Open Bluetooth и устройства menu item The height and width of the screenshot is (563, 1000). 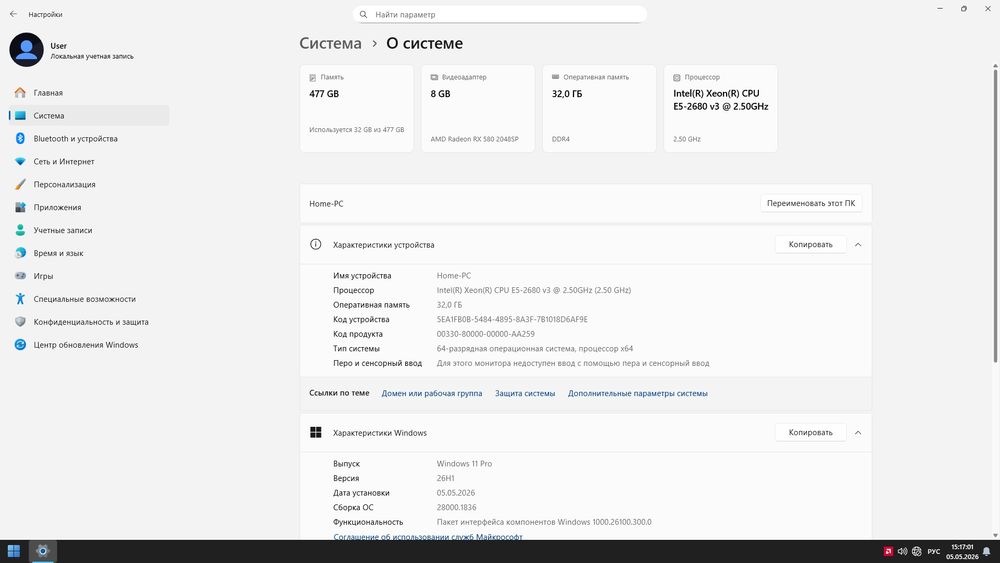tap(89, 138)
